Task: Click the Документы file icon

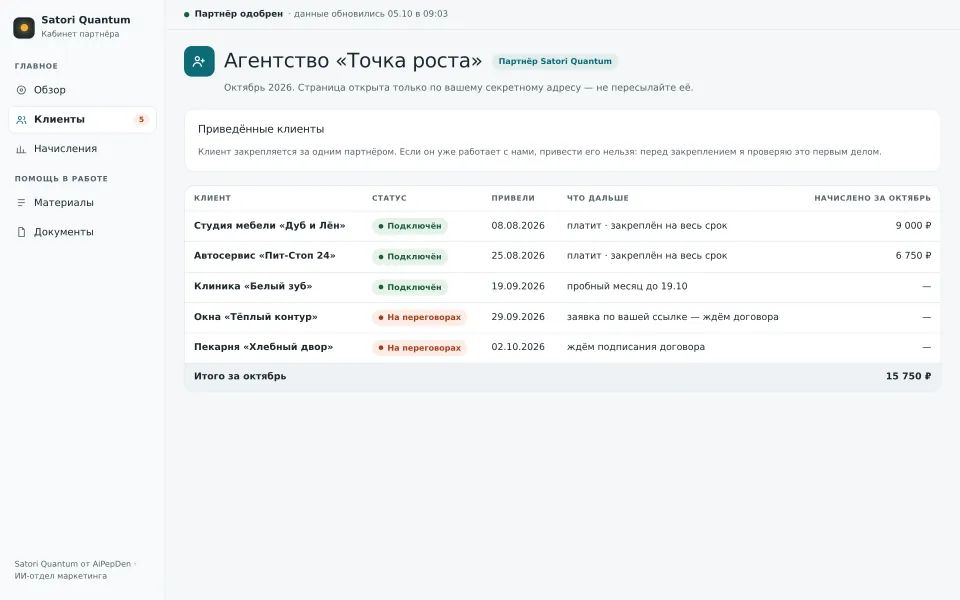Action: pyautogui.click(x=21, y=232)
